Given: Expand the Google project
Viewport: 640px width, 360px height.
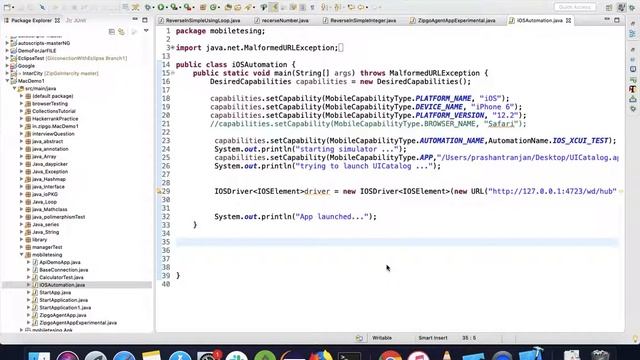Looking at the screenshot, I should pyautogui.click(x=7, y=66).
